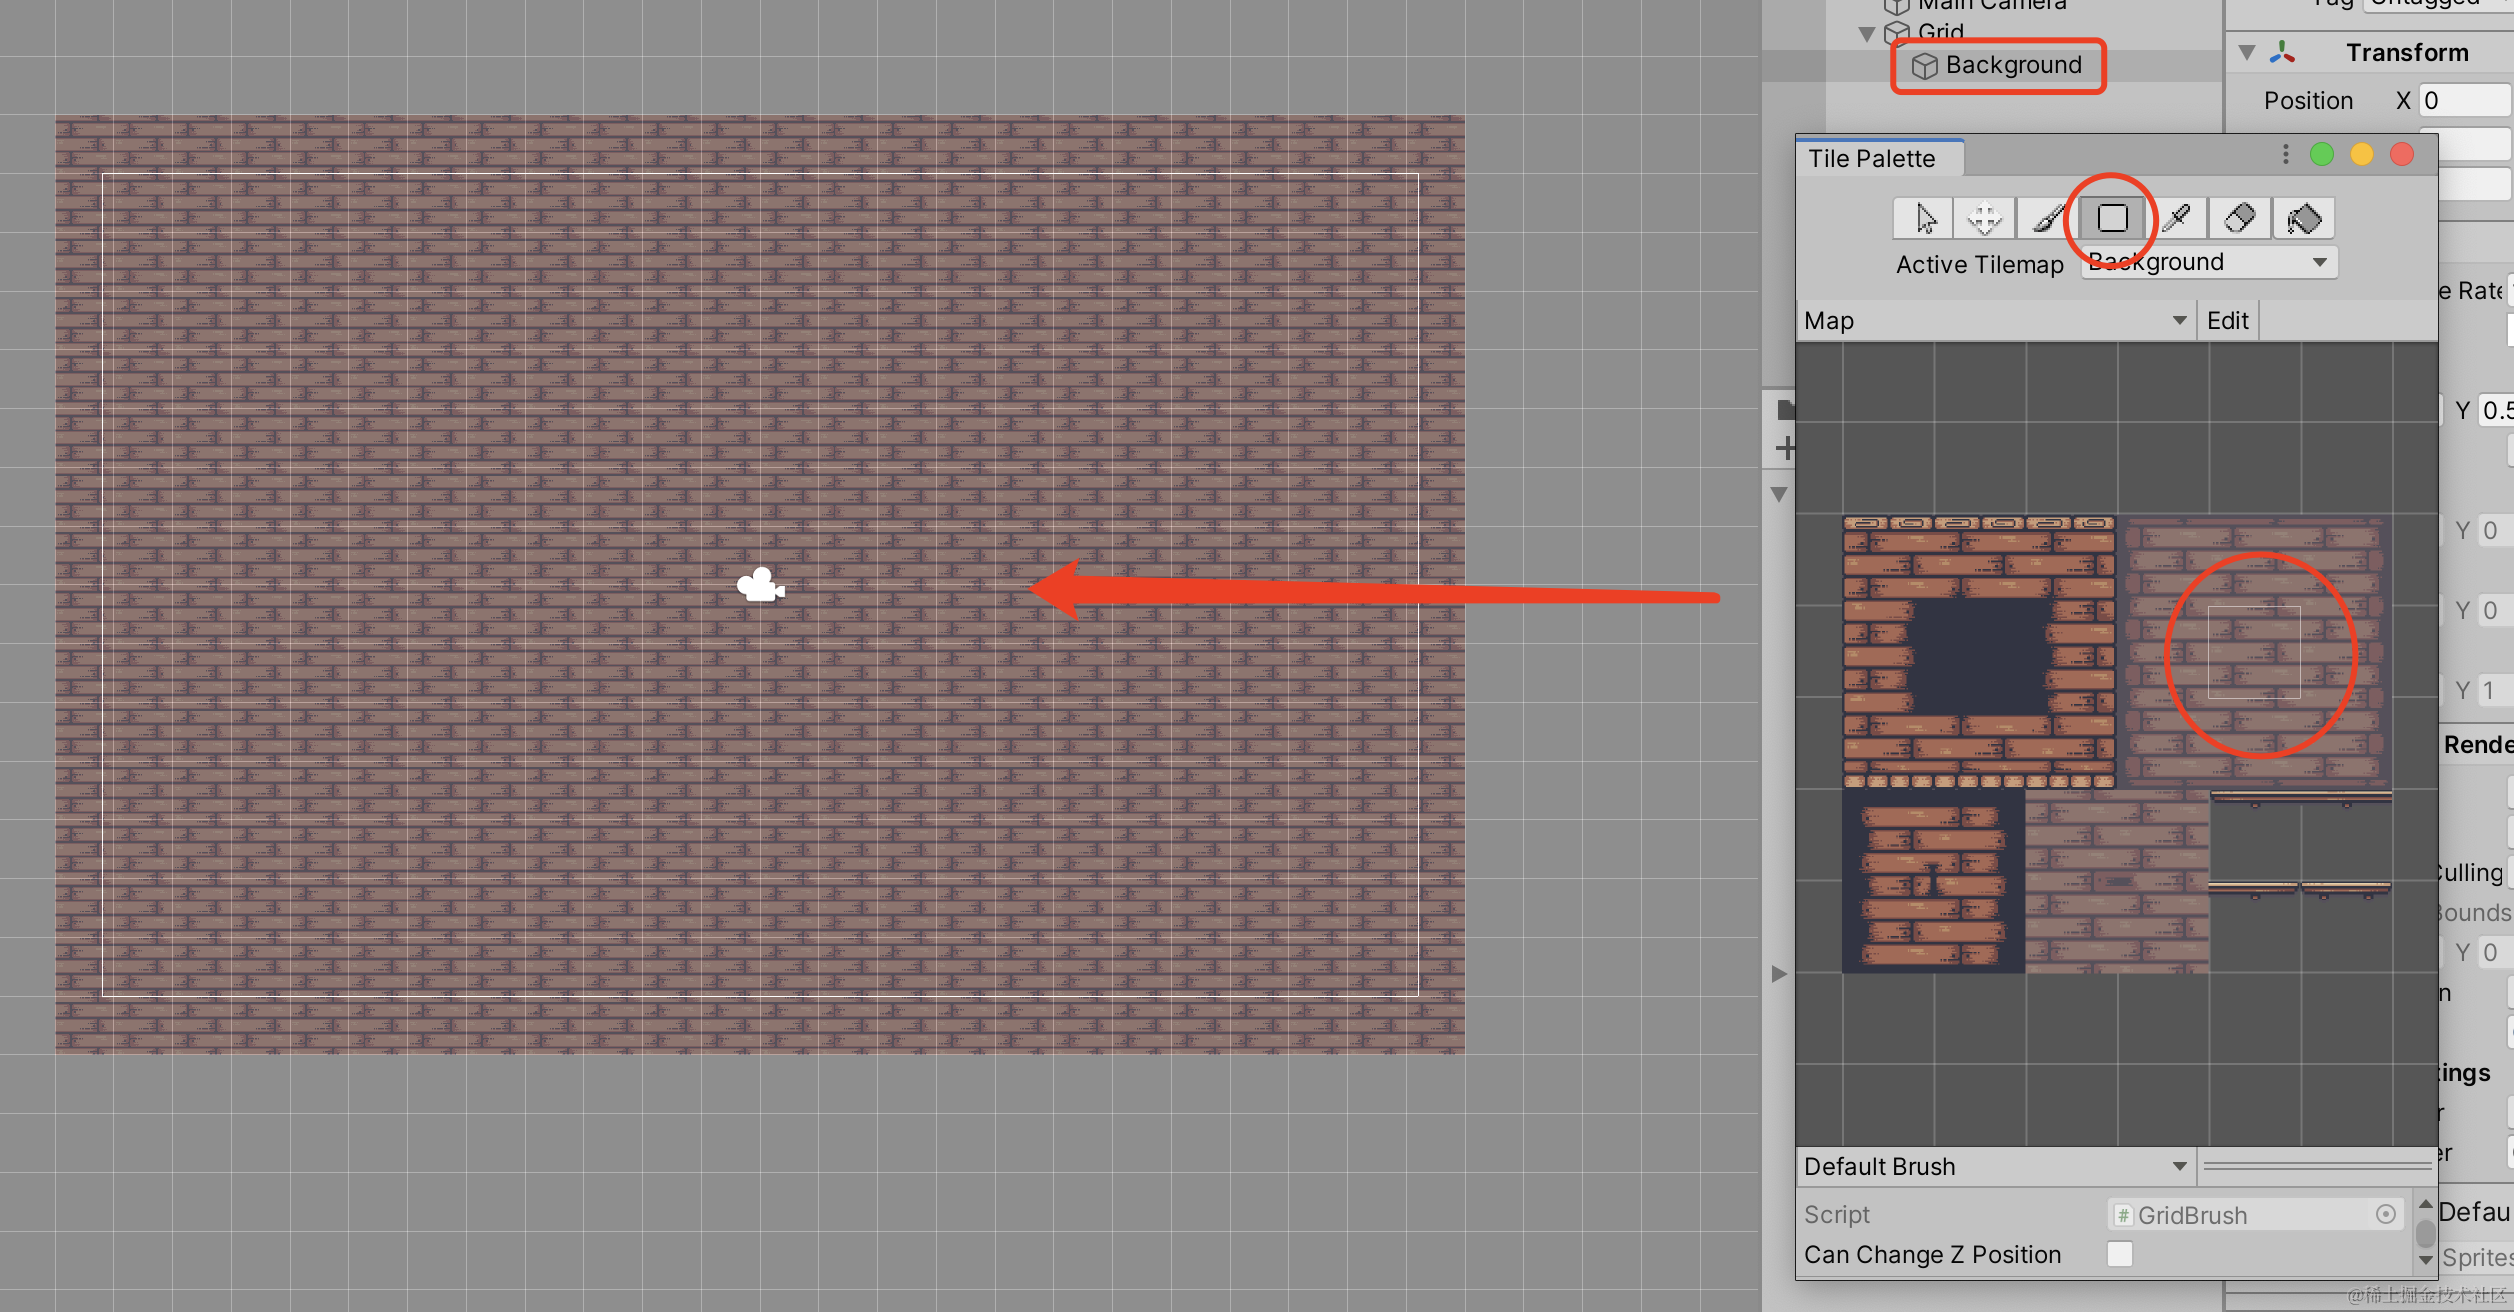Viewport: 2514px width, 1312px height.
Task: Click the brush inspector scrollbar up arrow
Action: click(2425, 1204)
